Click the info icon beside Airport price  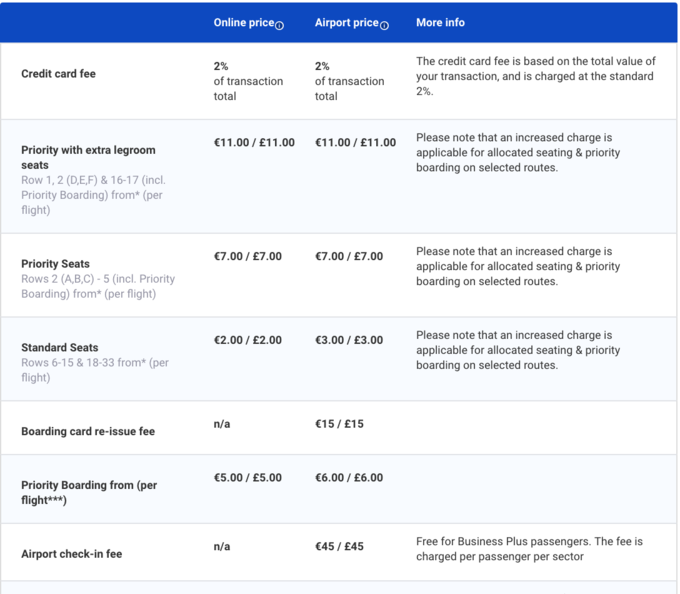(x=384, y=25)
